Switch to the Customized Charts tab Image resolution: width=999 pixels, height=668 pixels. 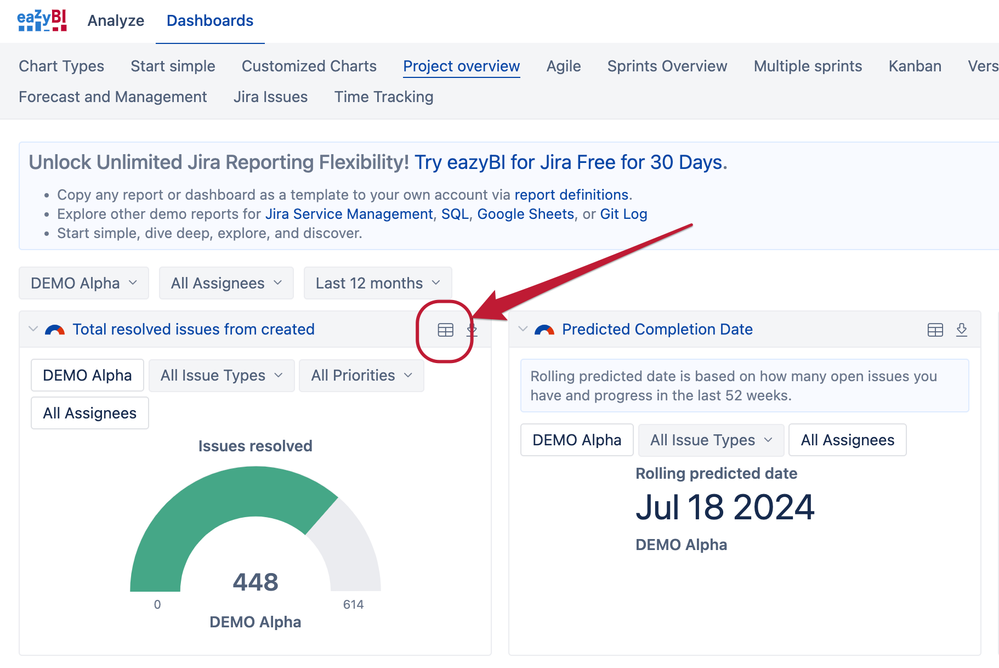point(309,66)
